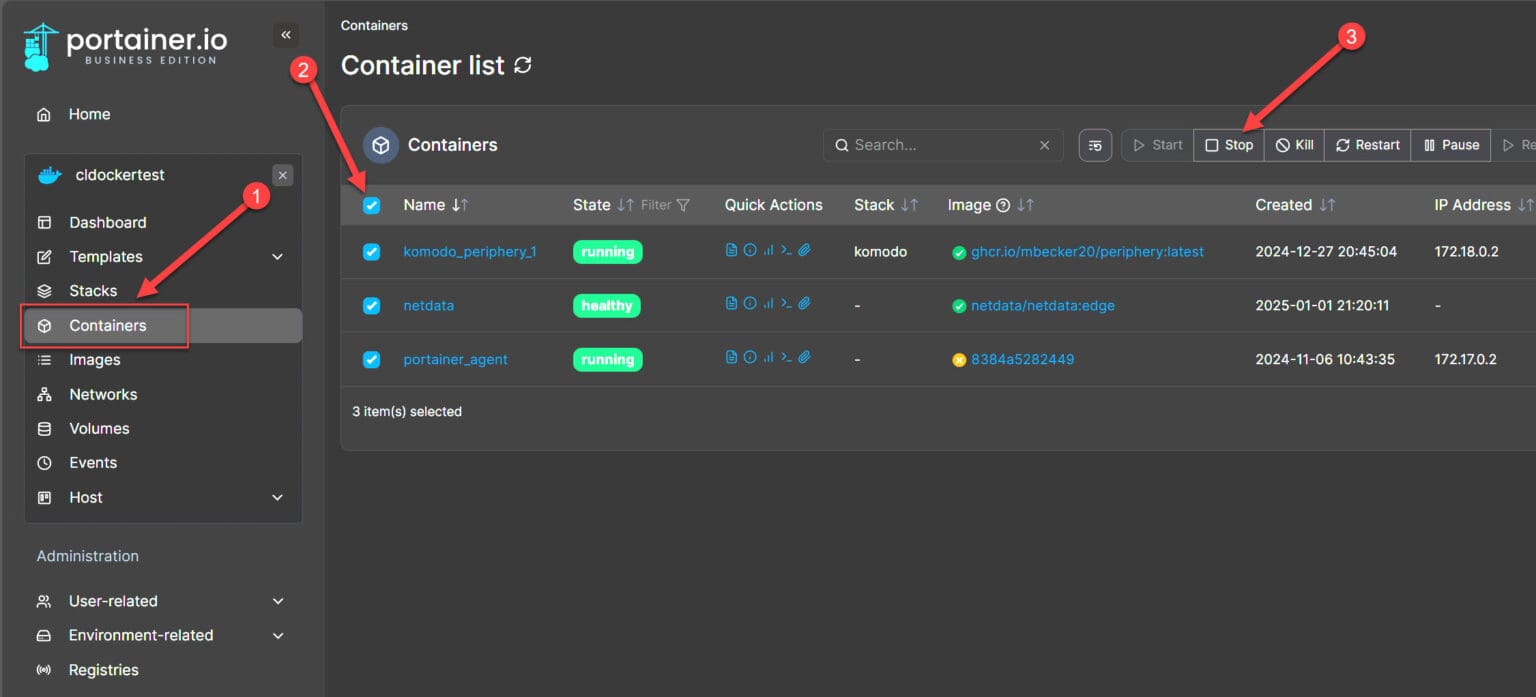Open the columns settings icon beside search

click(1094, 144)
